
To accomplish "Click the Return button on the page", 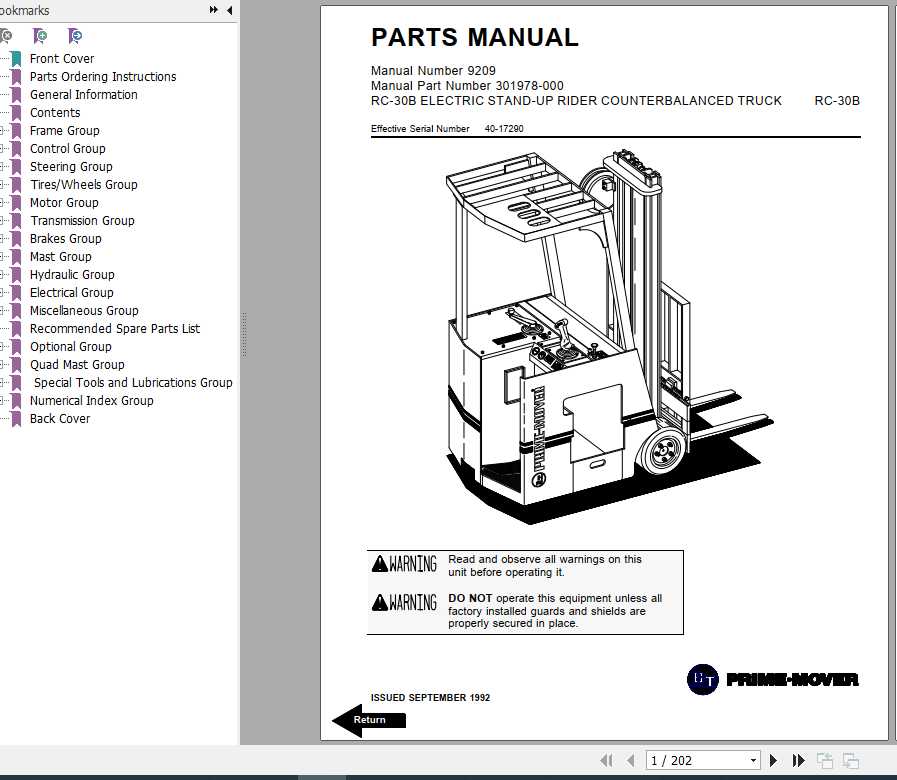I will click(x=369, y=719).
